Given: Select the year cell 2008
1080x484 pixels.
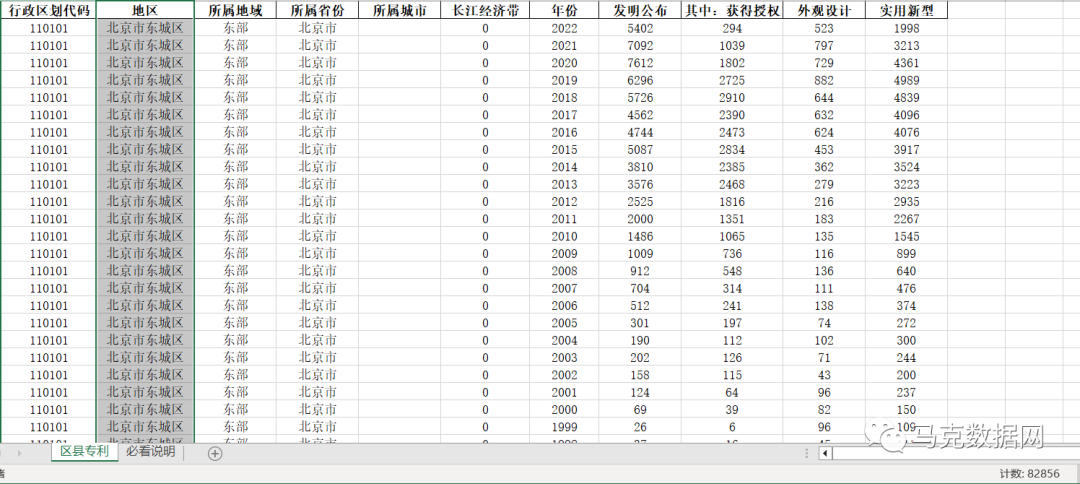Looking at the screenshot, I should [565, 271].
